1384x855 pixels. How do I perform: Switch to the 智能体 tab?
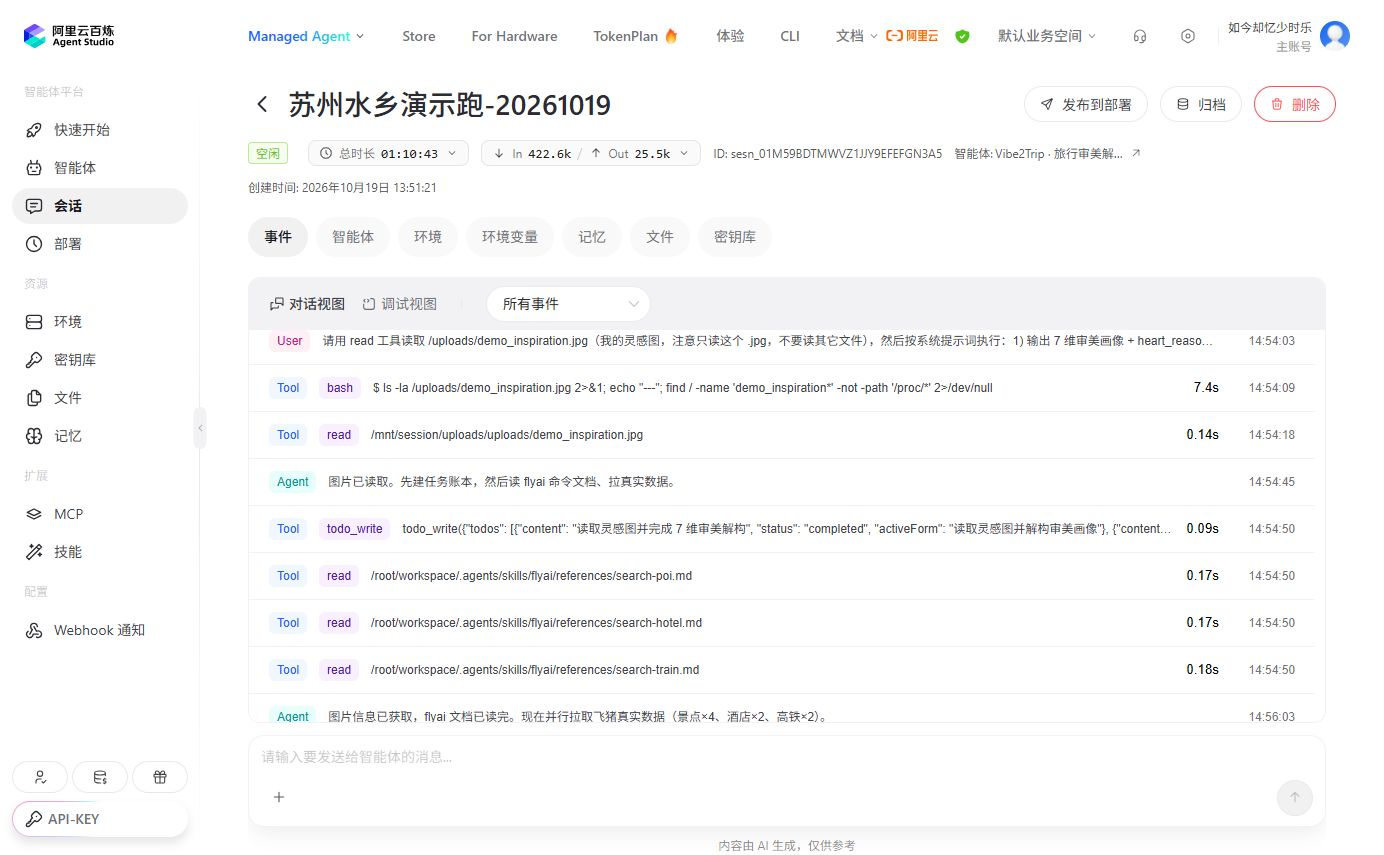353,237
